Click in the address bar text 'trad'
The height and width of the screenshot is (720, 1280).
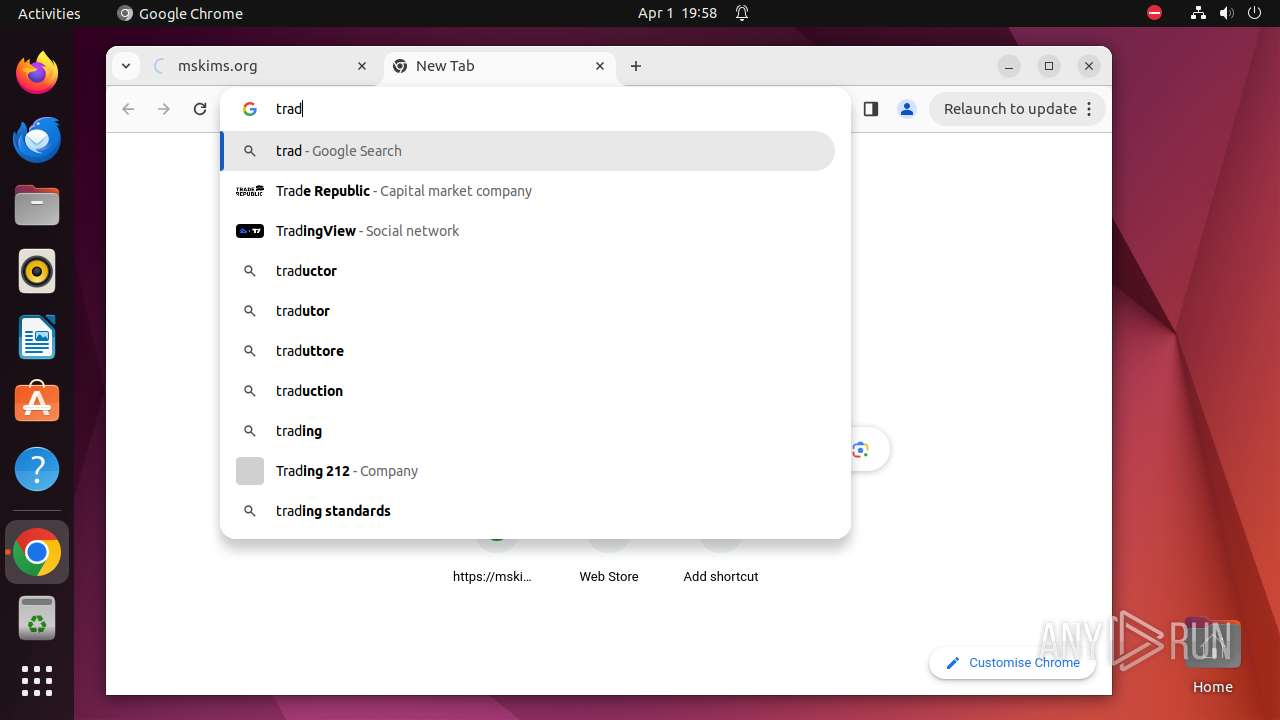point(289,109)
